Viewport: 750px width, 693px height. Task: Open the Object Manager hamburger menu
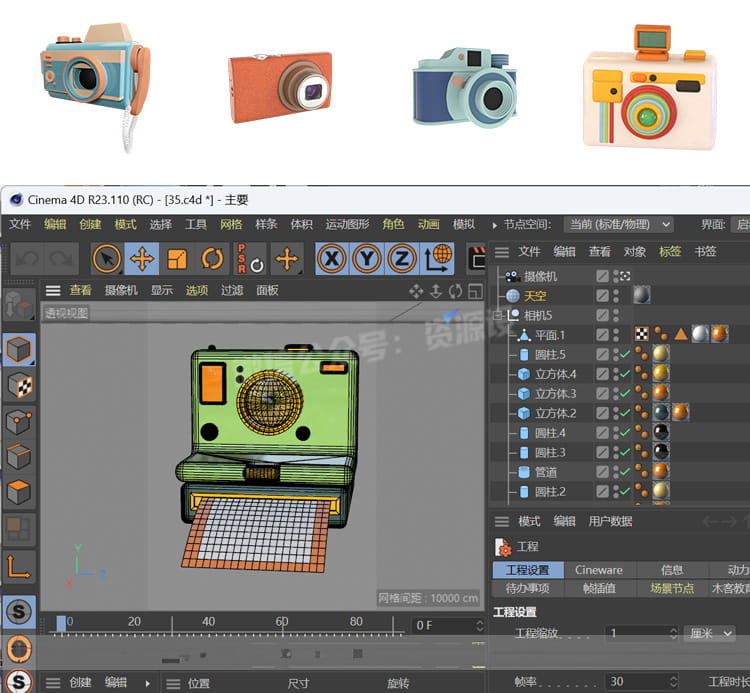point(502,252)
